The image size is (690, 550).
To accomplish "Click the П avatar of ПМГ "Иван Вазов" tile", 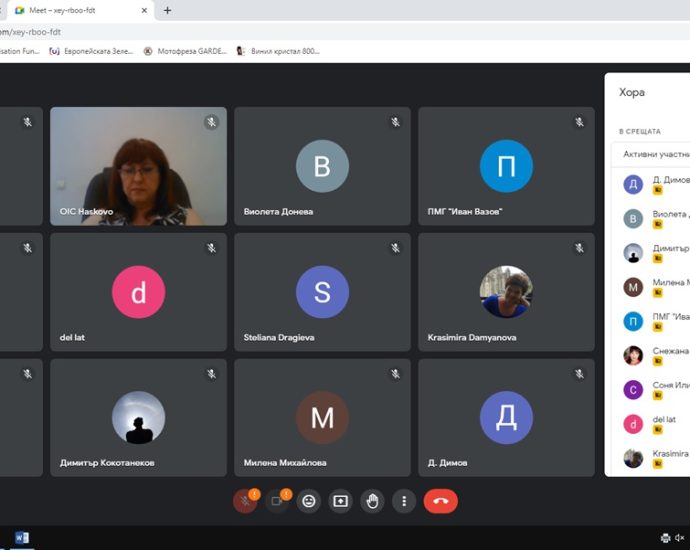I will click(x=506, y=166).
